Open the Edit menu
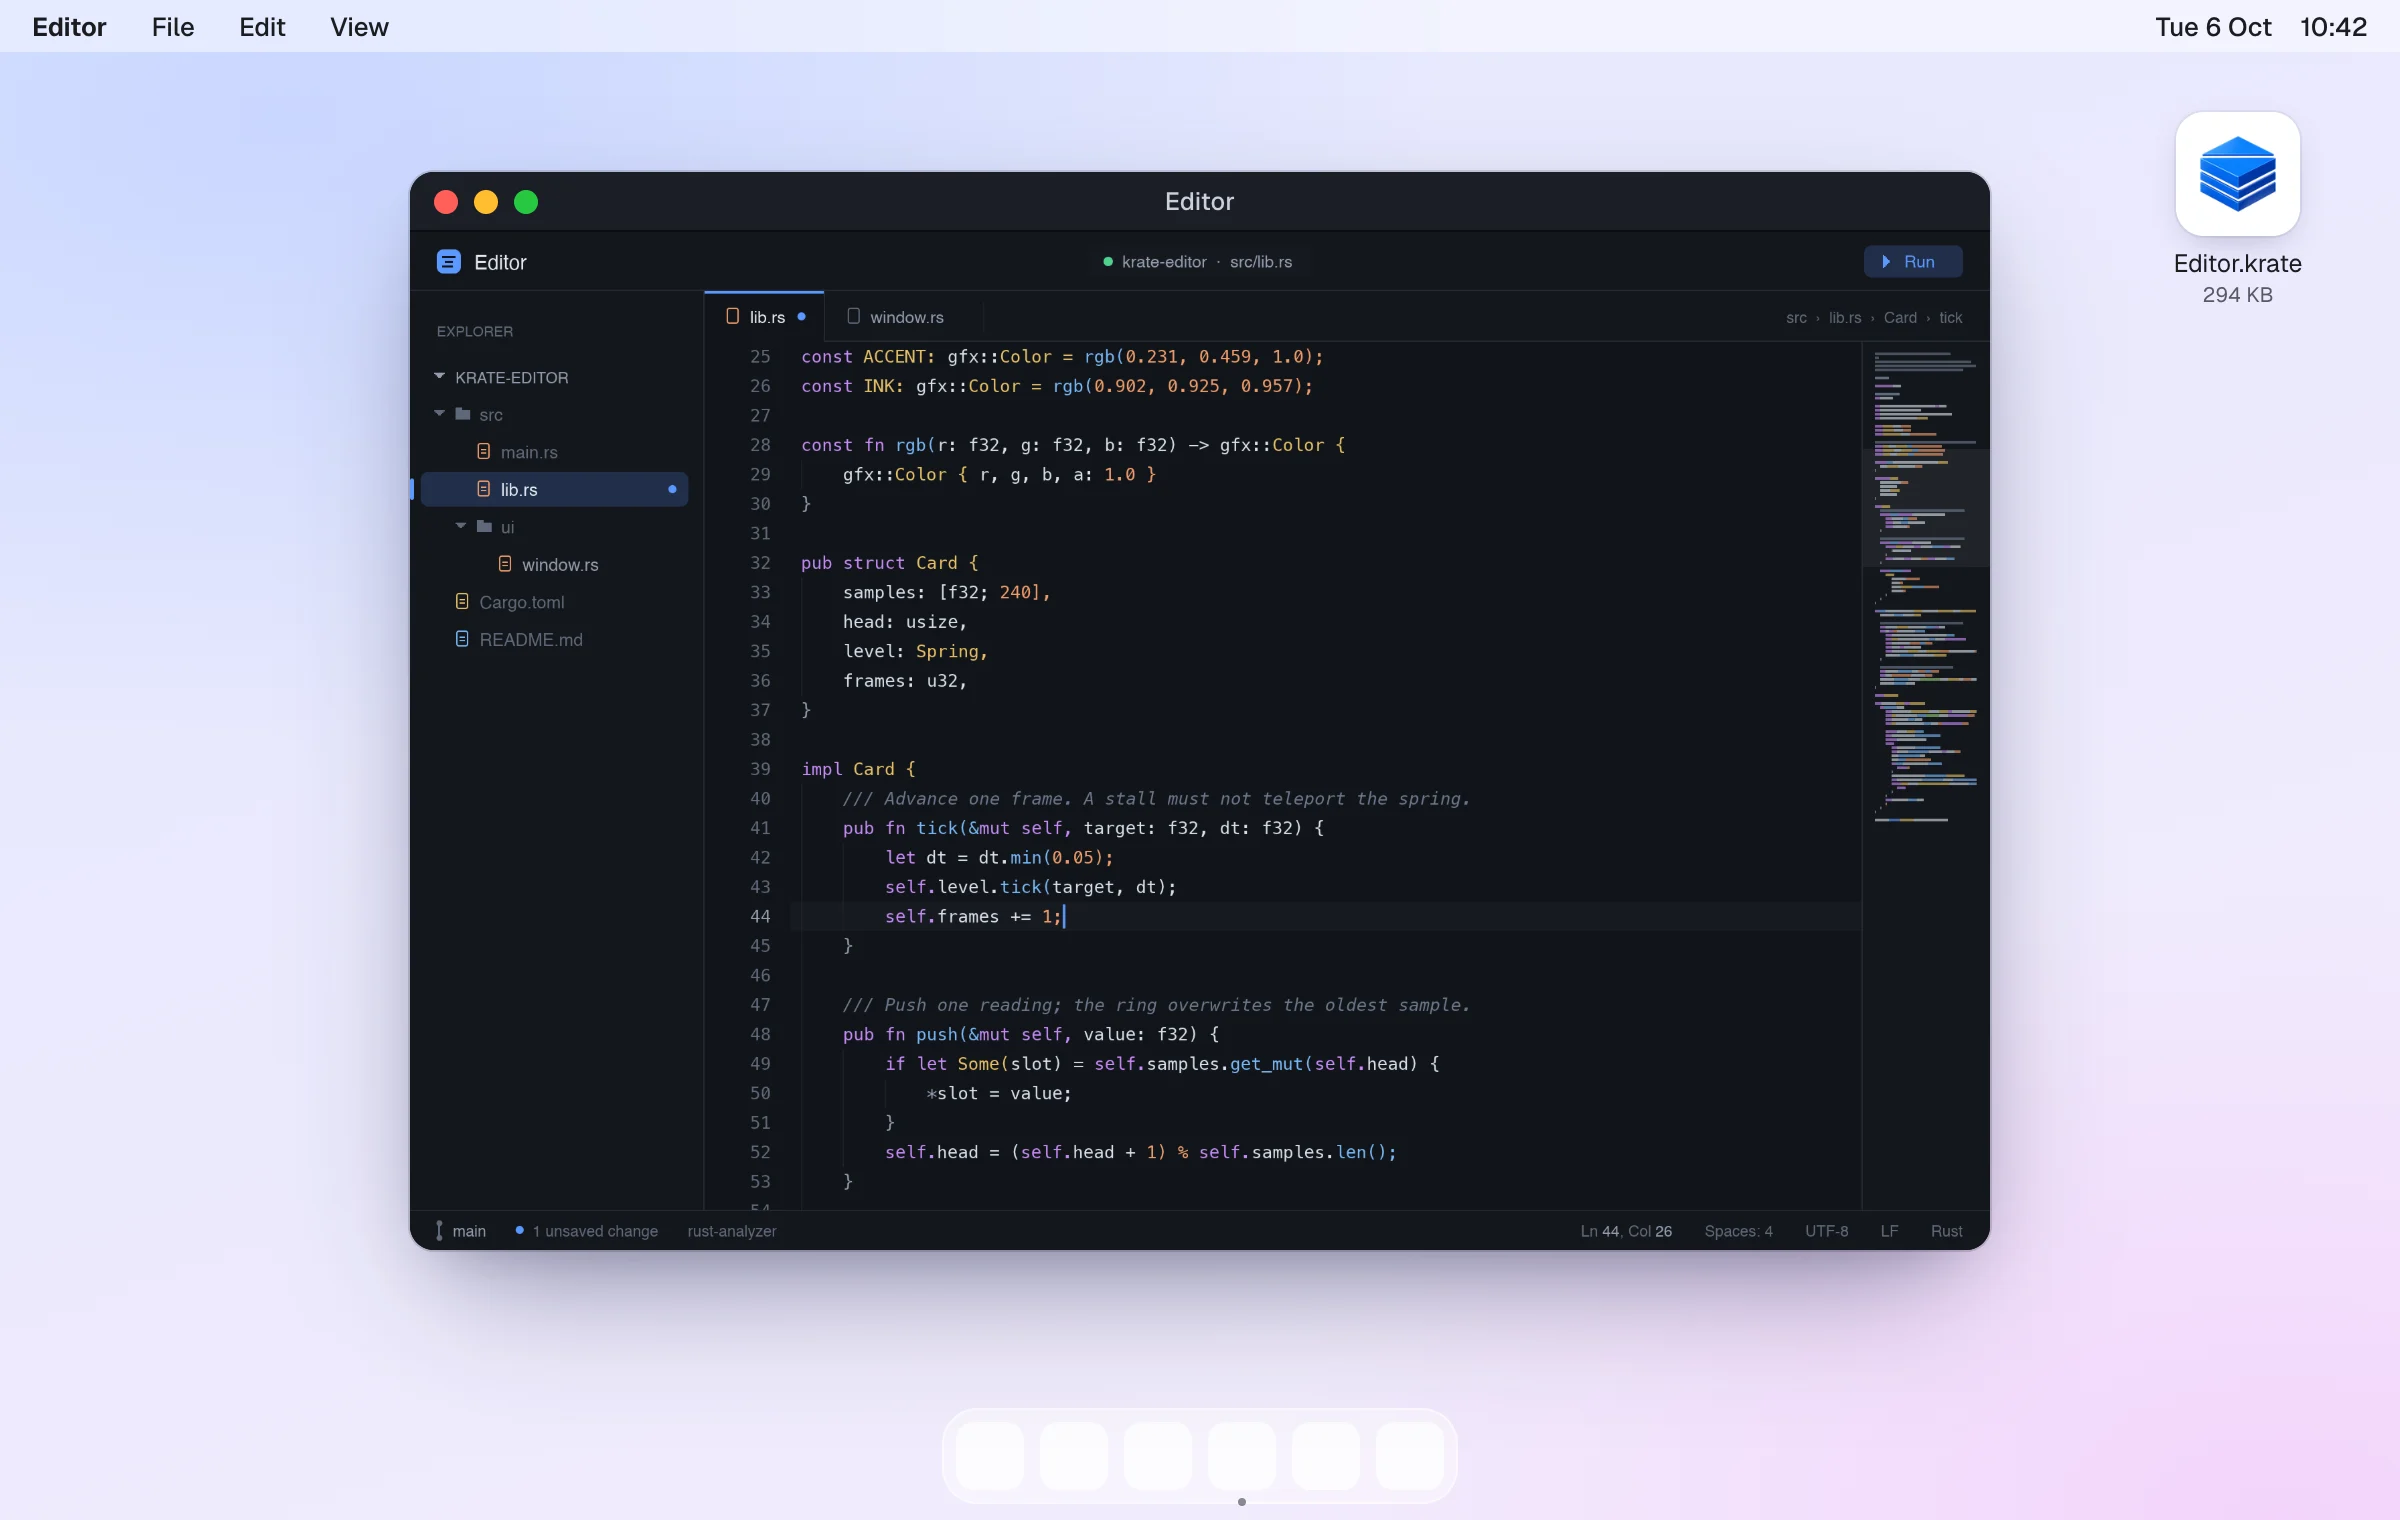 click(262, 27)
